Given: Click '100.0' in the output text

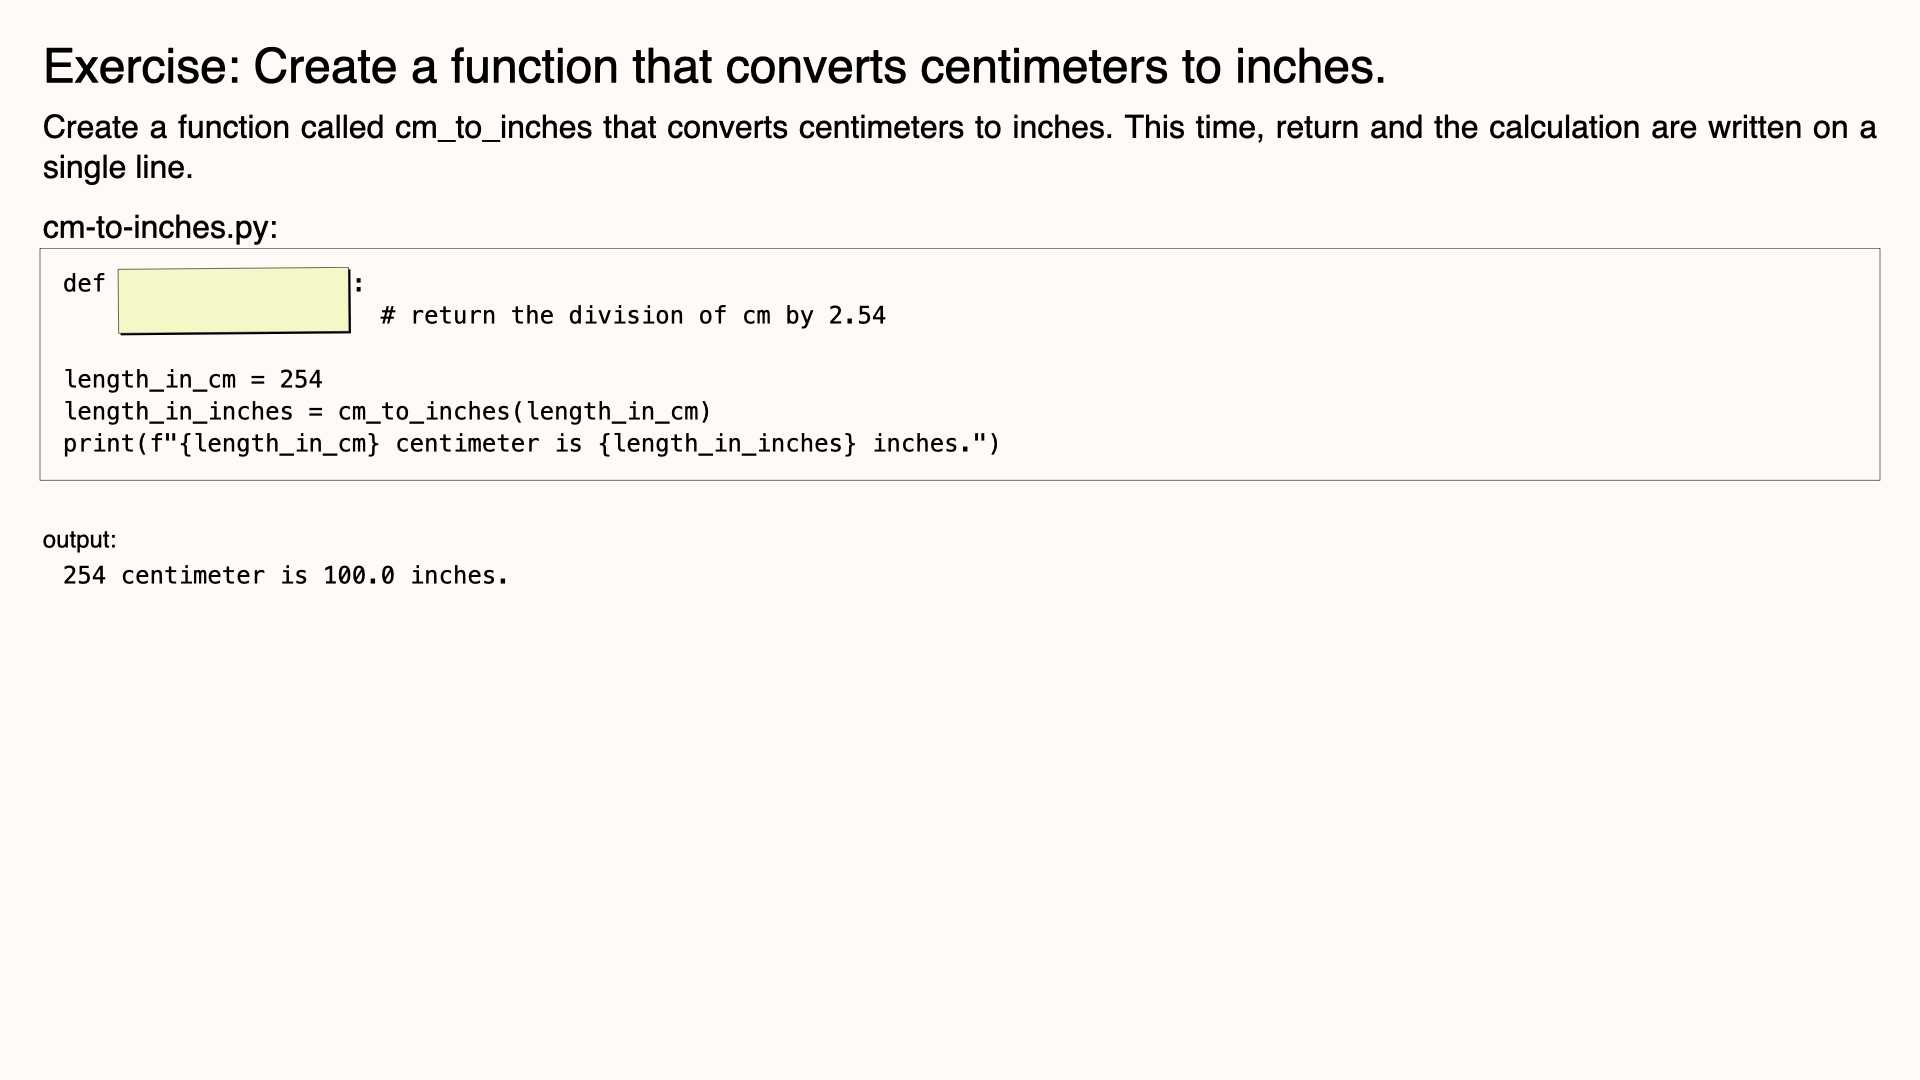Looking at the screenshot, I should (x=359, y=576).
